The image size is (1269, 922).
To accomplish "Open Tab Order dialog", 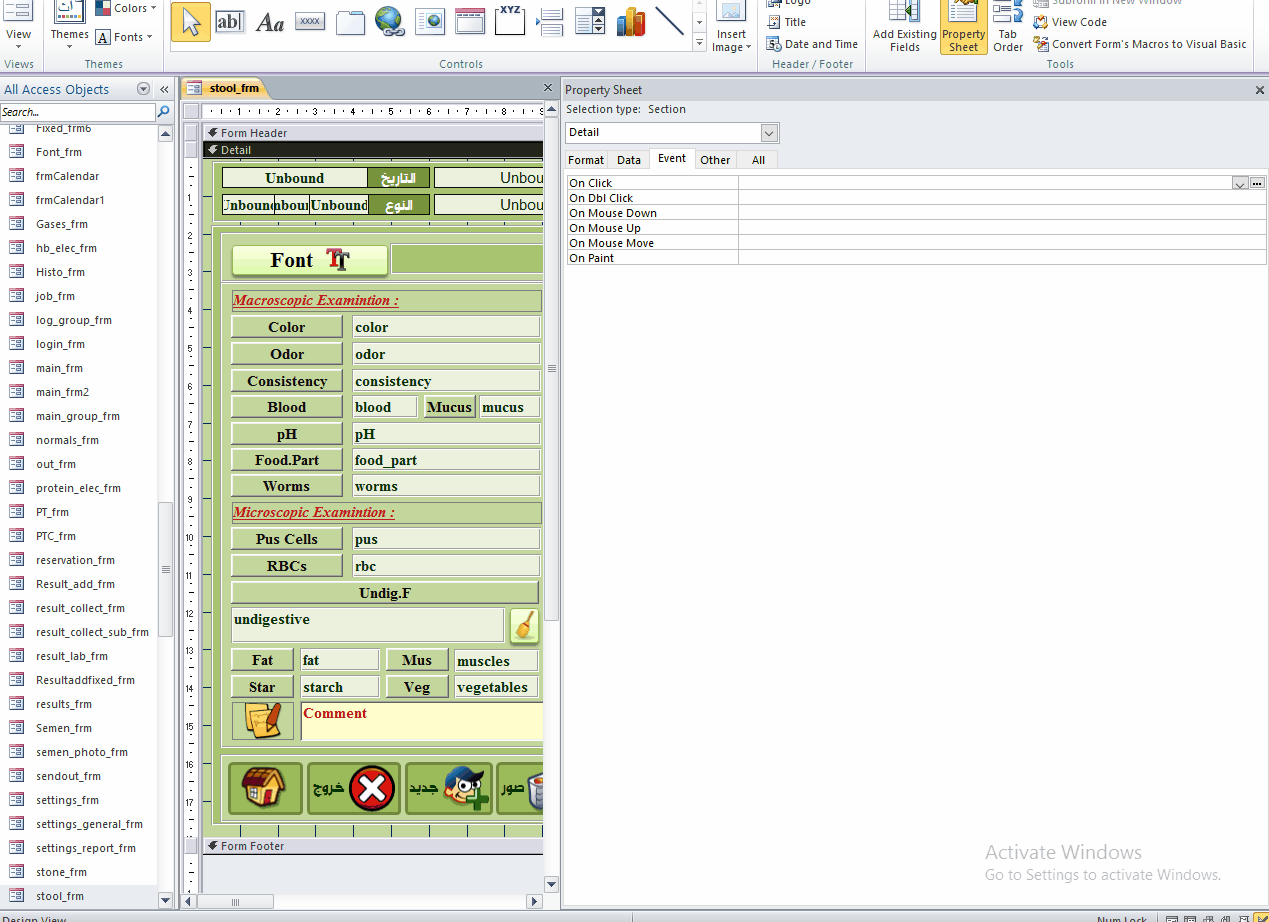I will click(1008, 27).
